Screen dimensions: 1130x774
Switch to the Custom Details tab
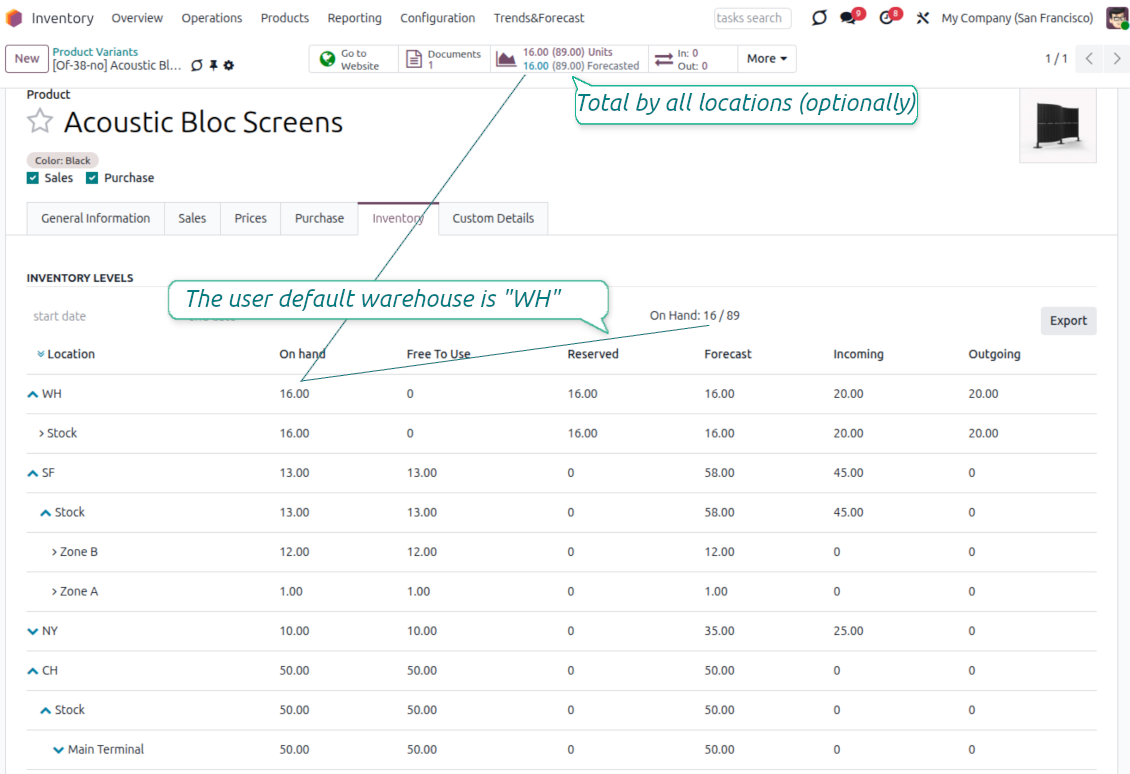click(x=493, y=218)
